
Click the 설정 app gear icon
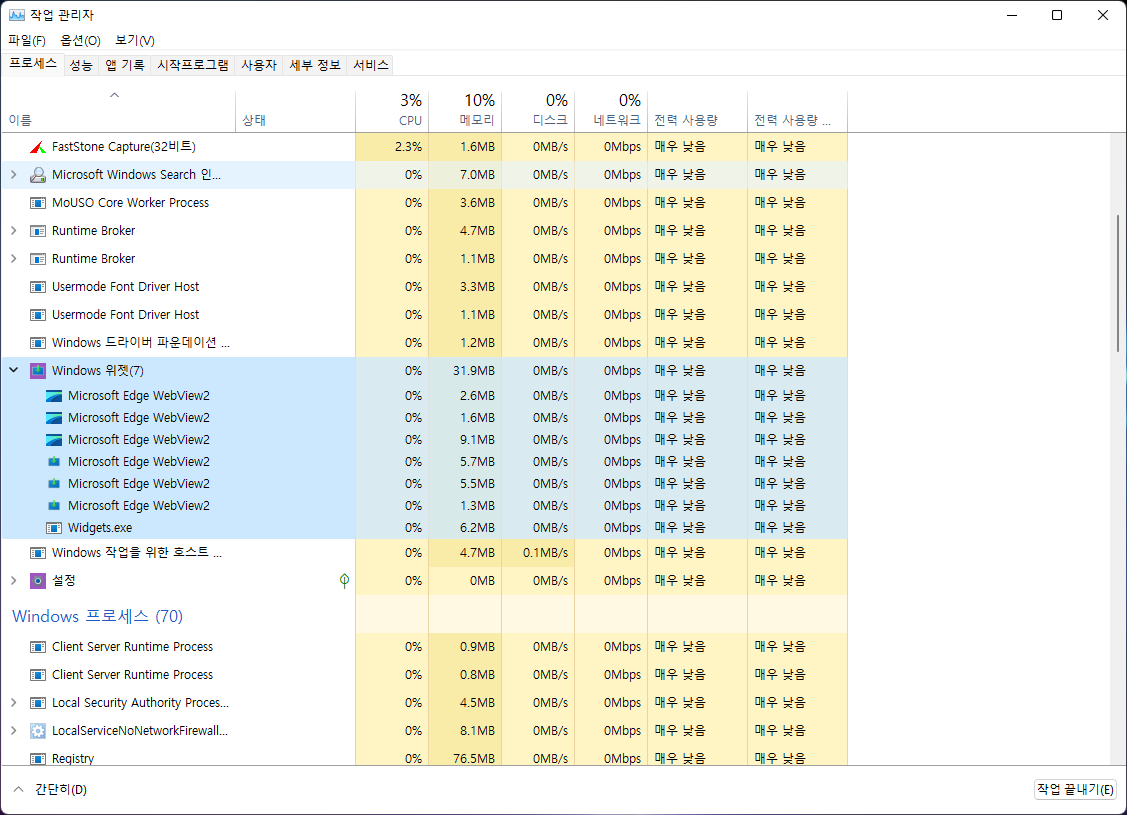tap(37, 581)
